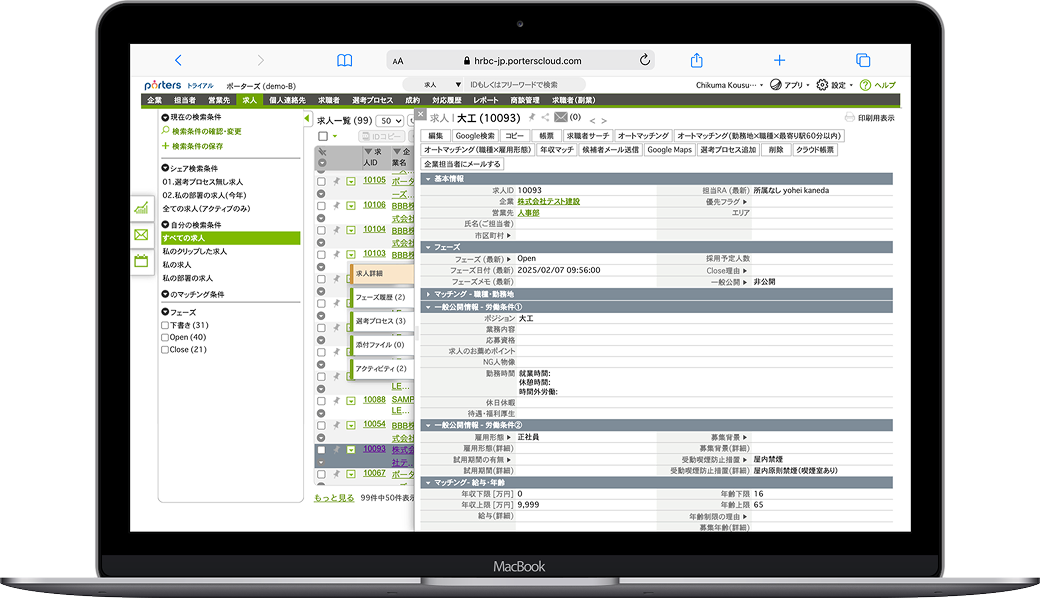The image size is (1040, 598).
Task: Open the 株式会社テスト建設 company link
Action: pos(549,202)
